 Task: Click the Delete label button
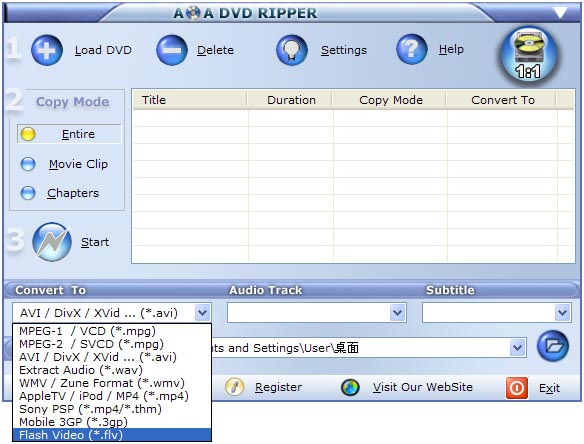pos(215,50)
